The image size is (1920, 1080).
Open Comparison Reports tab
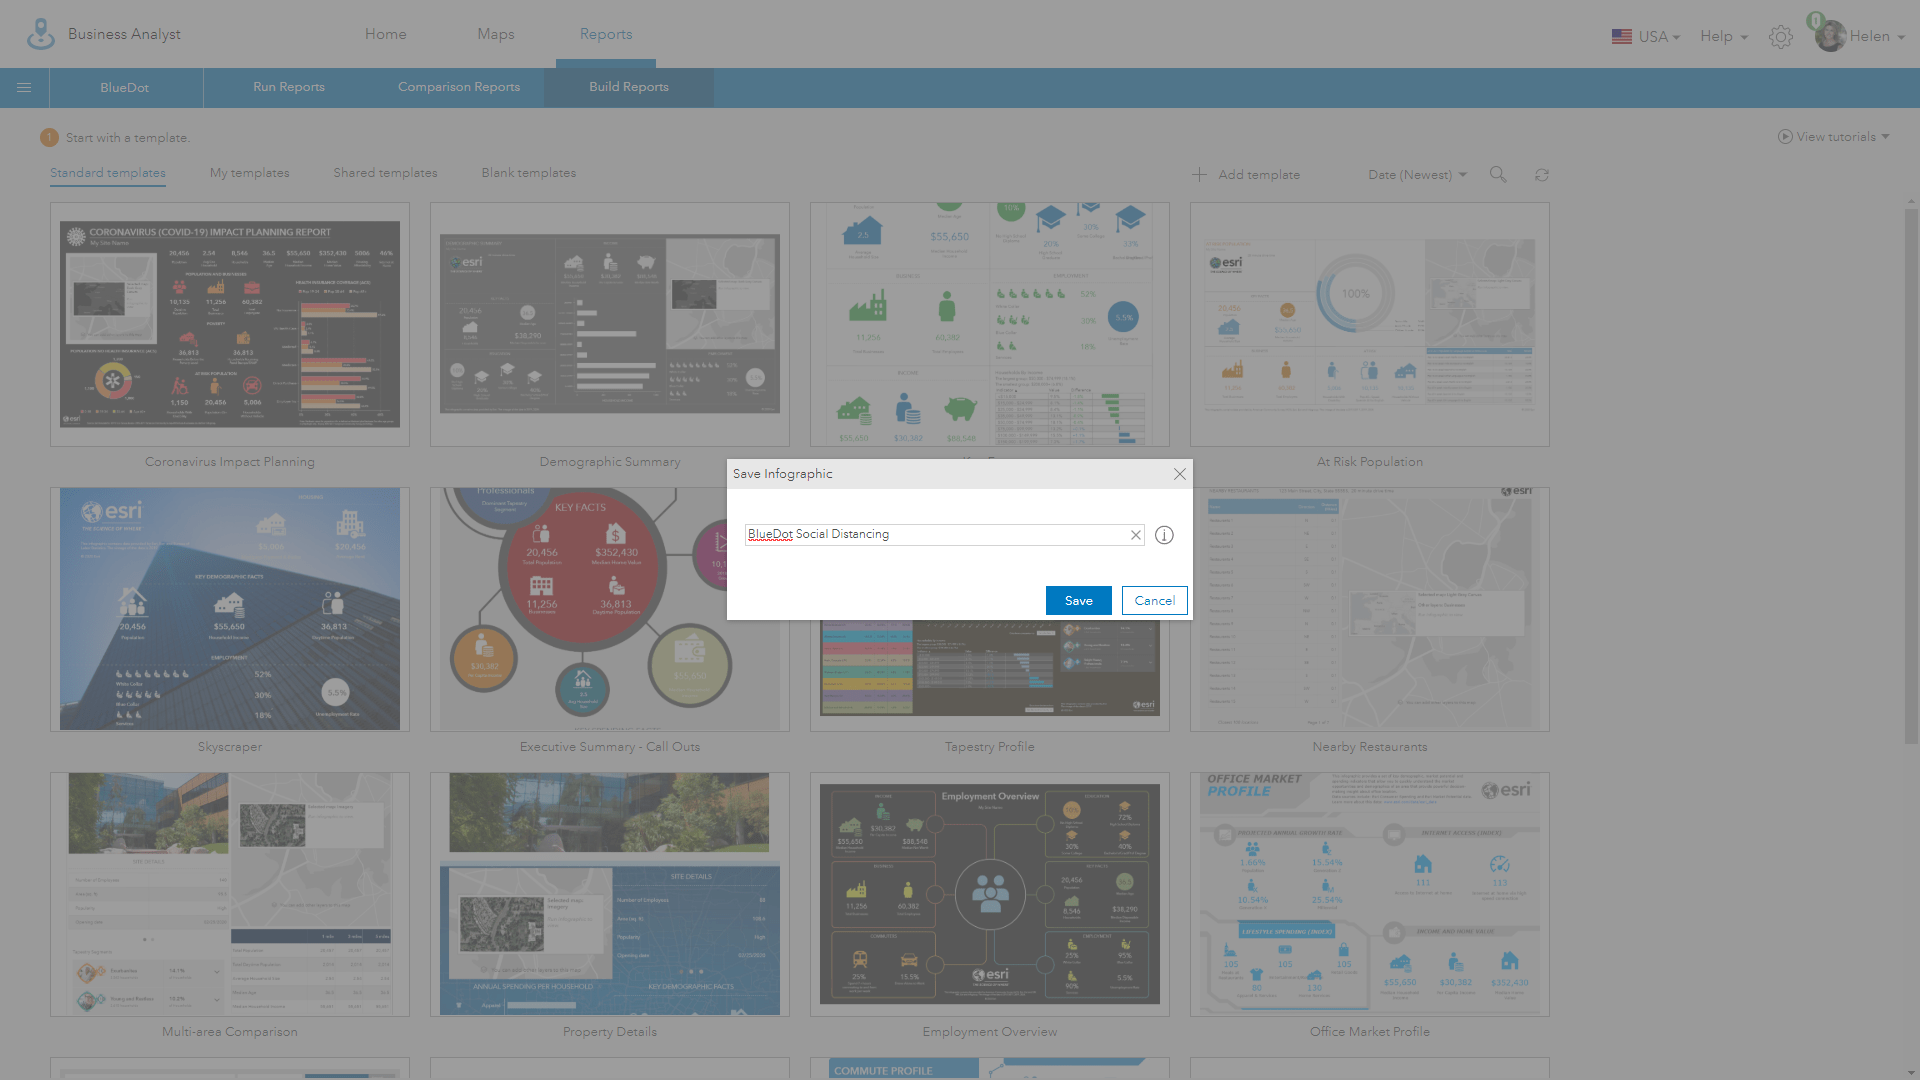[x=459, y=87]
